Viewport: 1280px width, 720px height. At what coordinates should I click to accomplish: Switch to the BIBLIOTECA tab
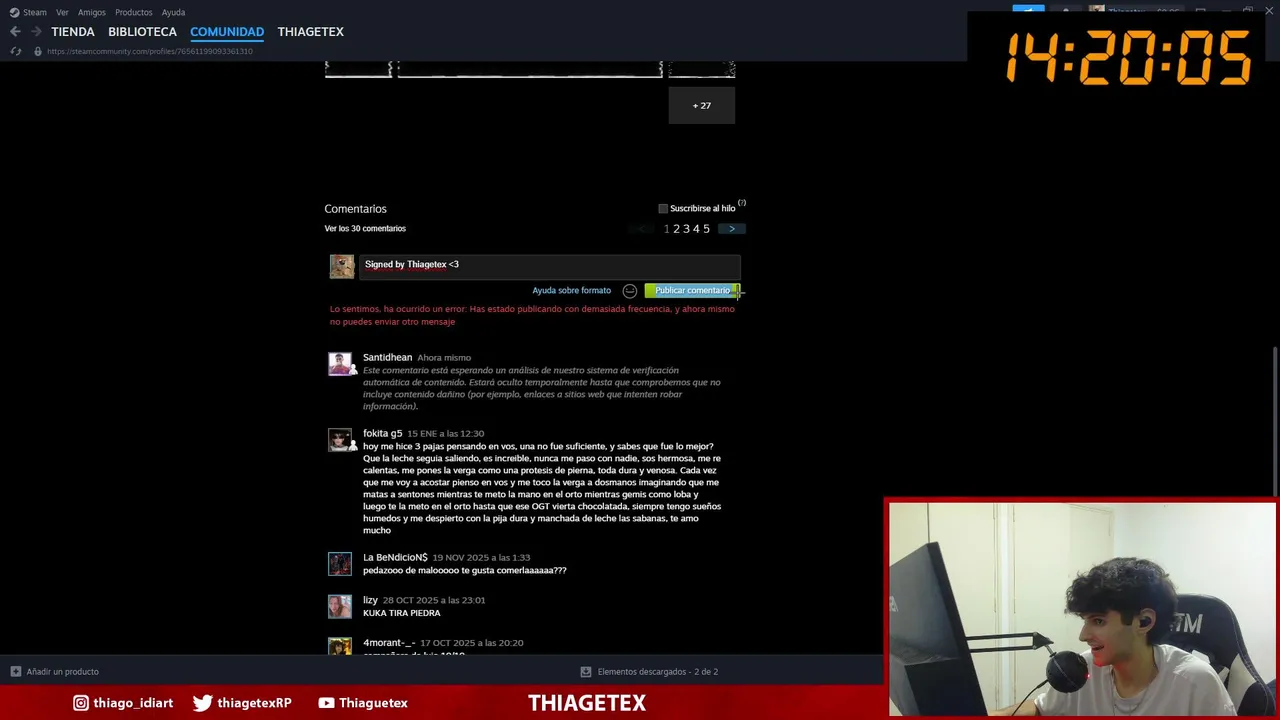142,32
